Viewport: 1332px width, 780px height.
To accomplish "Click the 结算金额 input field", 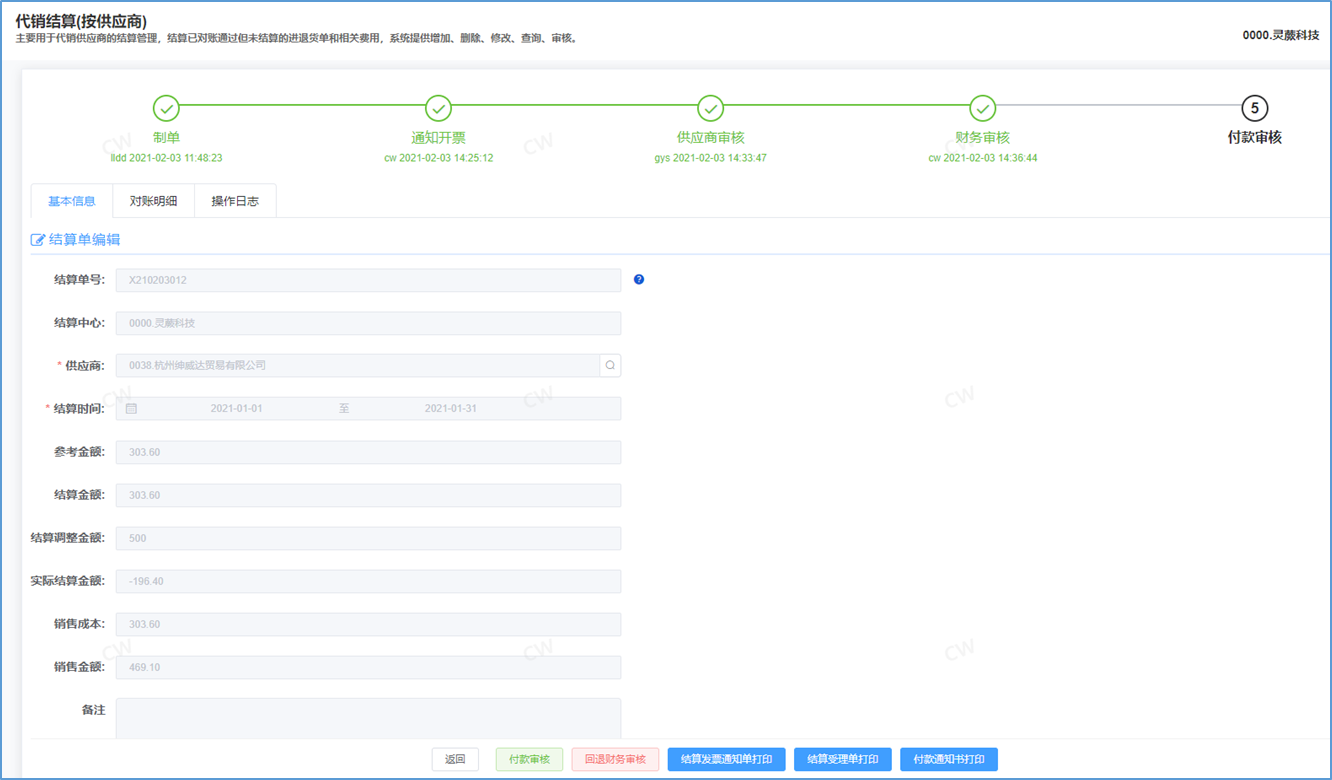I will [368, 495].
